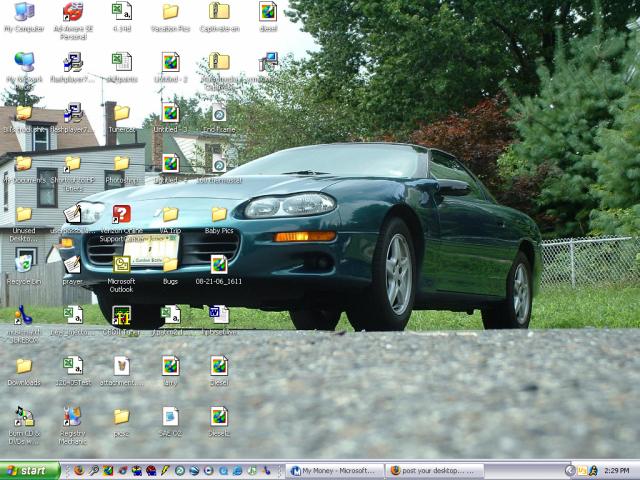Screen dimensions: 640x480
Task: Launch Firefox from the Quick Launch bar
Action: click(79, 470)
